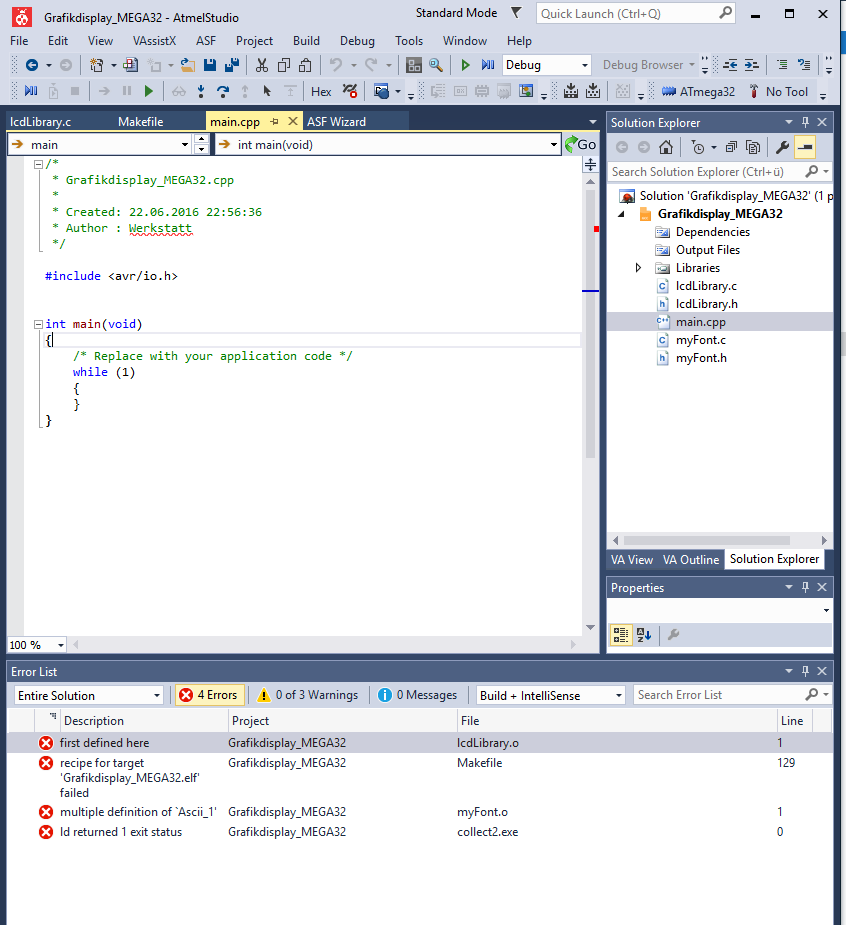Open the 100 % zoom level dropdown
Viewport: 846px width, 925px height.
pyautogui.click(x=60, y=645)
